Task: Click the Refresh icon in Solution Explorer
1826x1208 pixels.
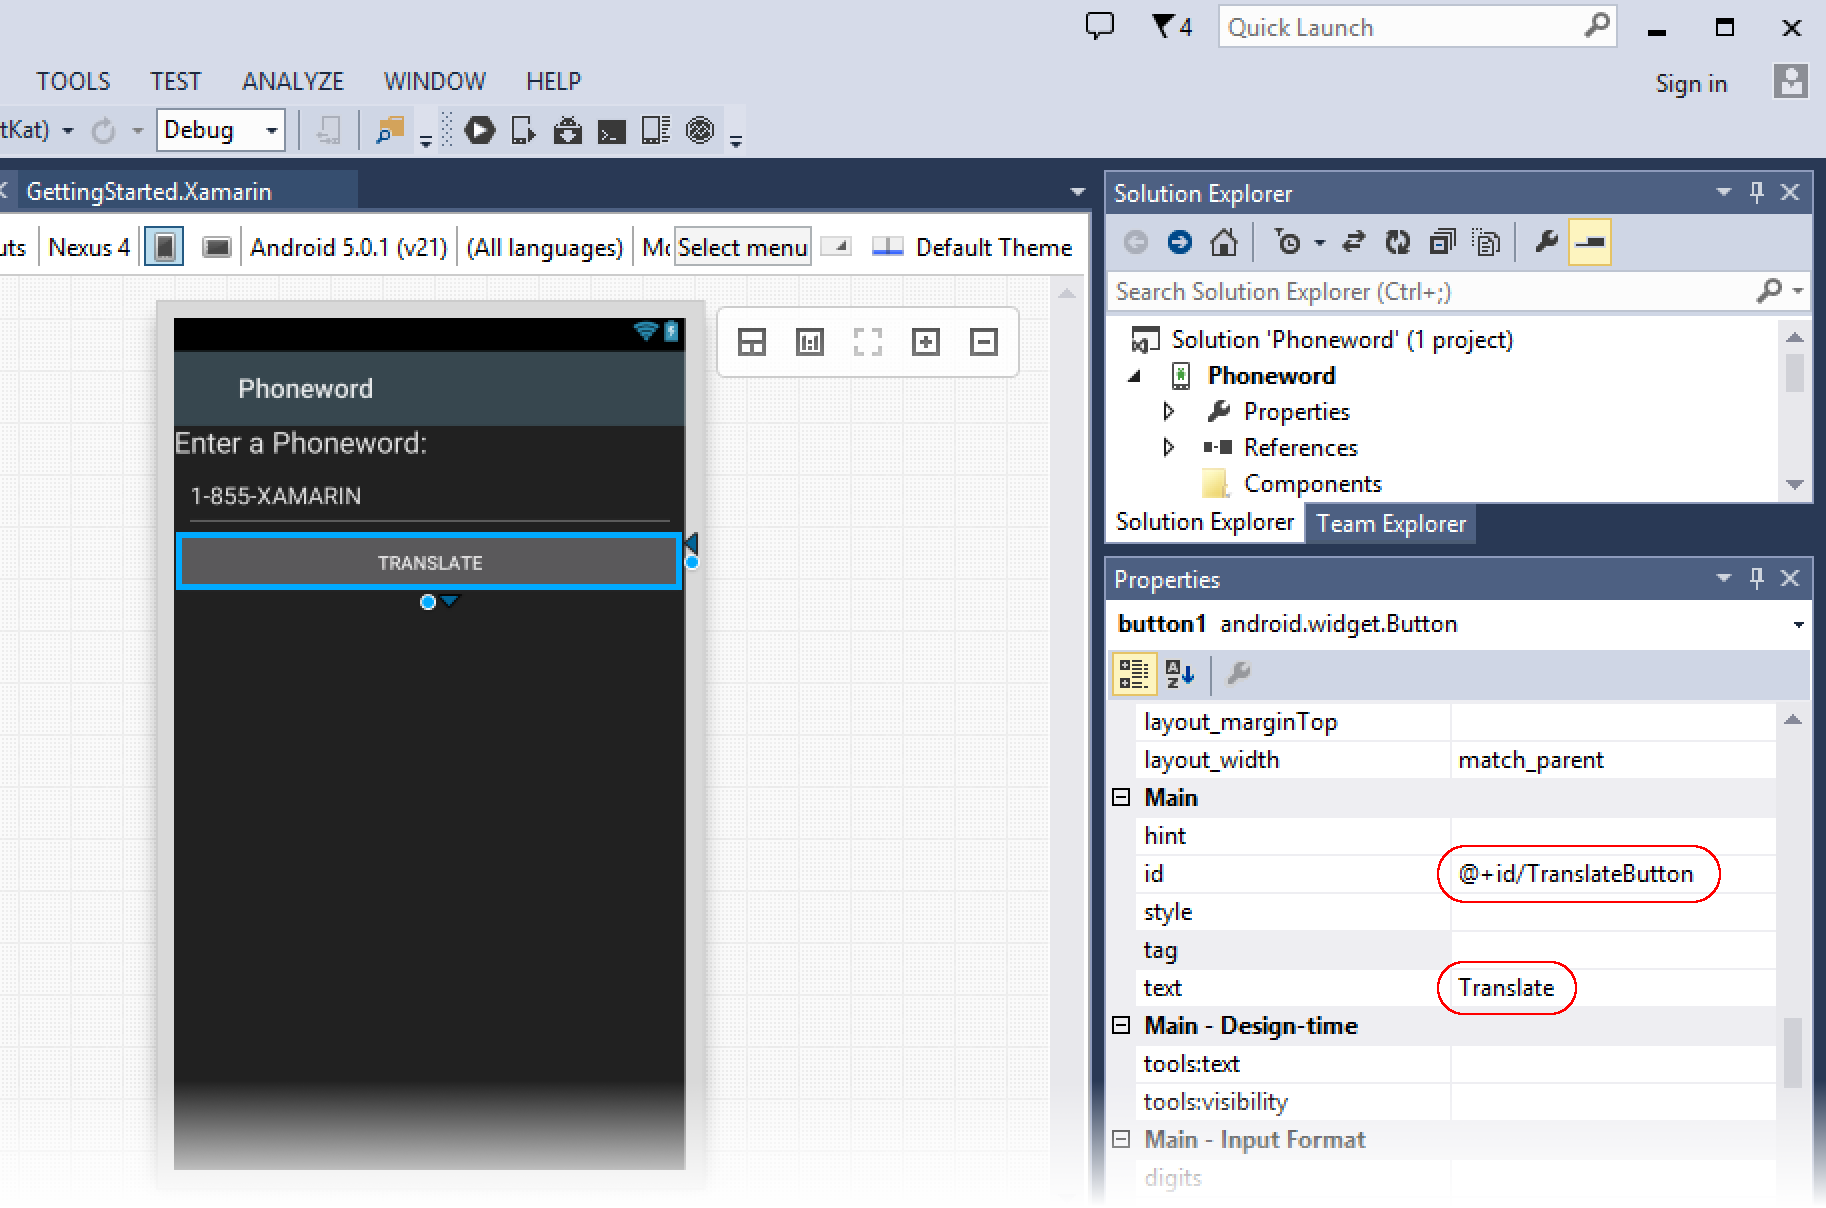Action: coord(1397,243)
